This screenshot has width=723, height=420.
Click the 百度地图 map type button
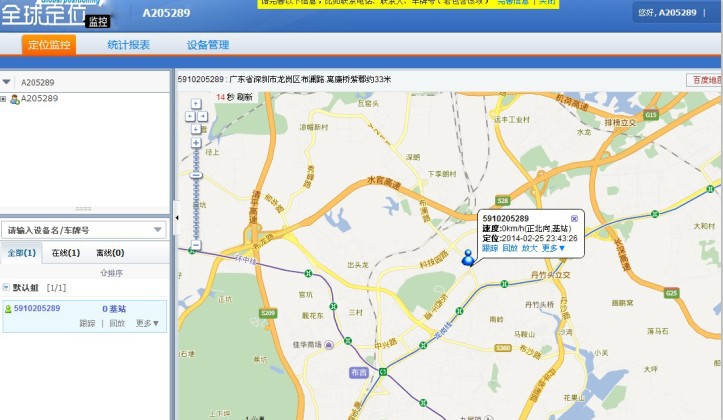pyautogui.click(x=704, y=80)
